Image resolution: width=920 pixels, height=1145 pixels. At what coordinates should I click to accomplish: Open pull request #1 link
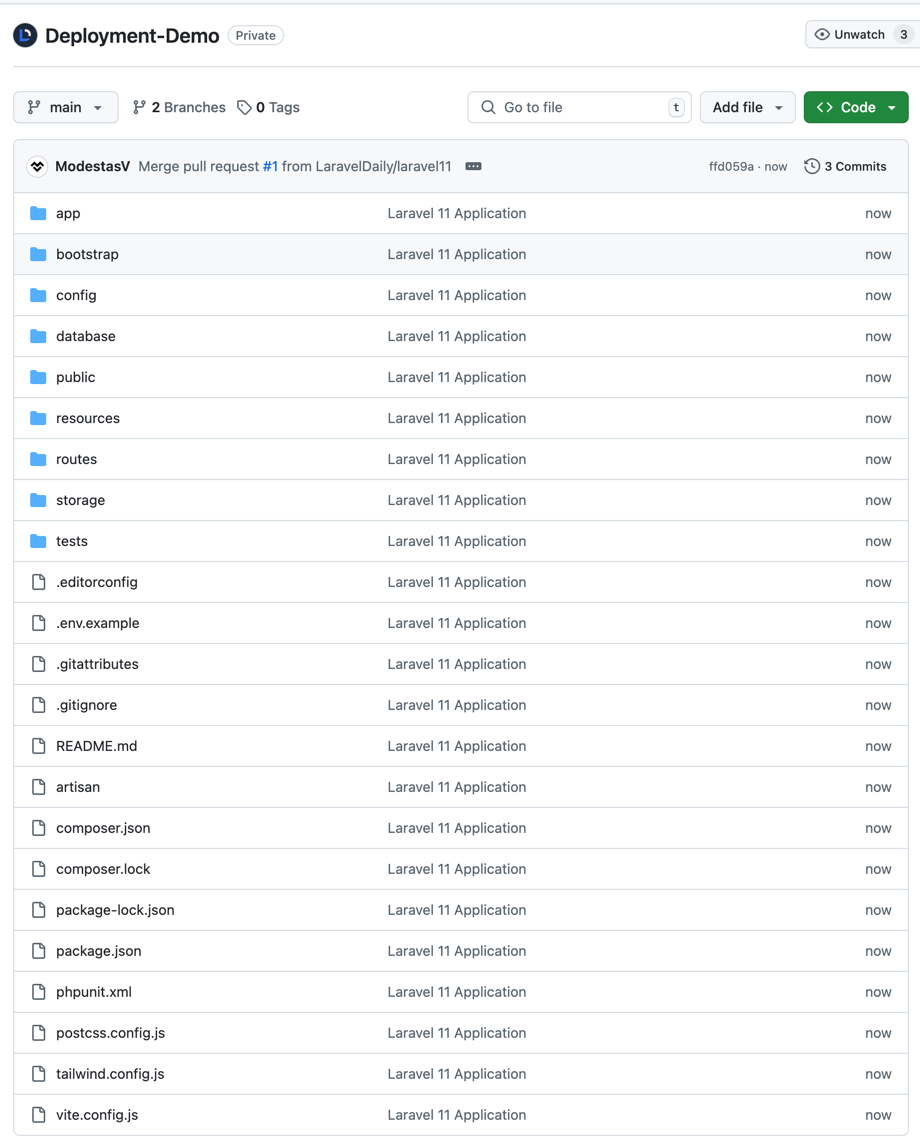[269, 166]
